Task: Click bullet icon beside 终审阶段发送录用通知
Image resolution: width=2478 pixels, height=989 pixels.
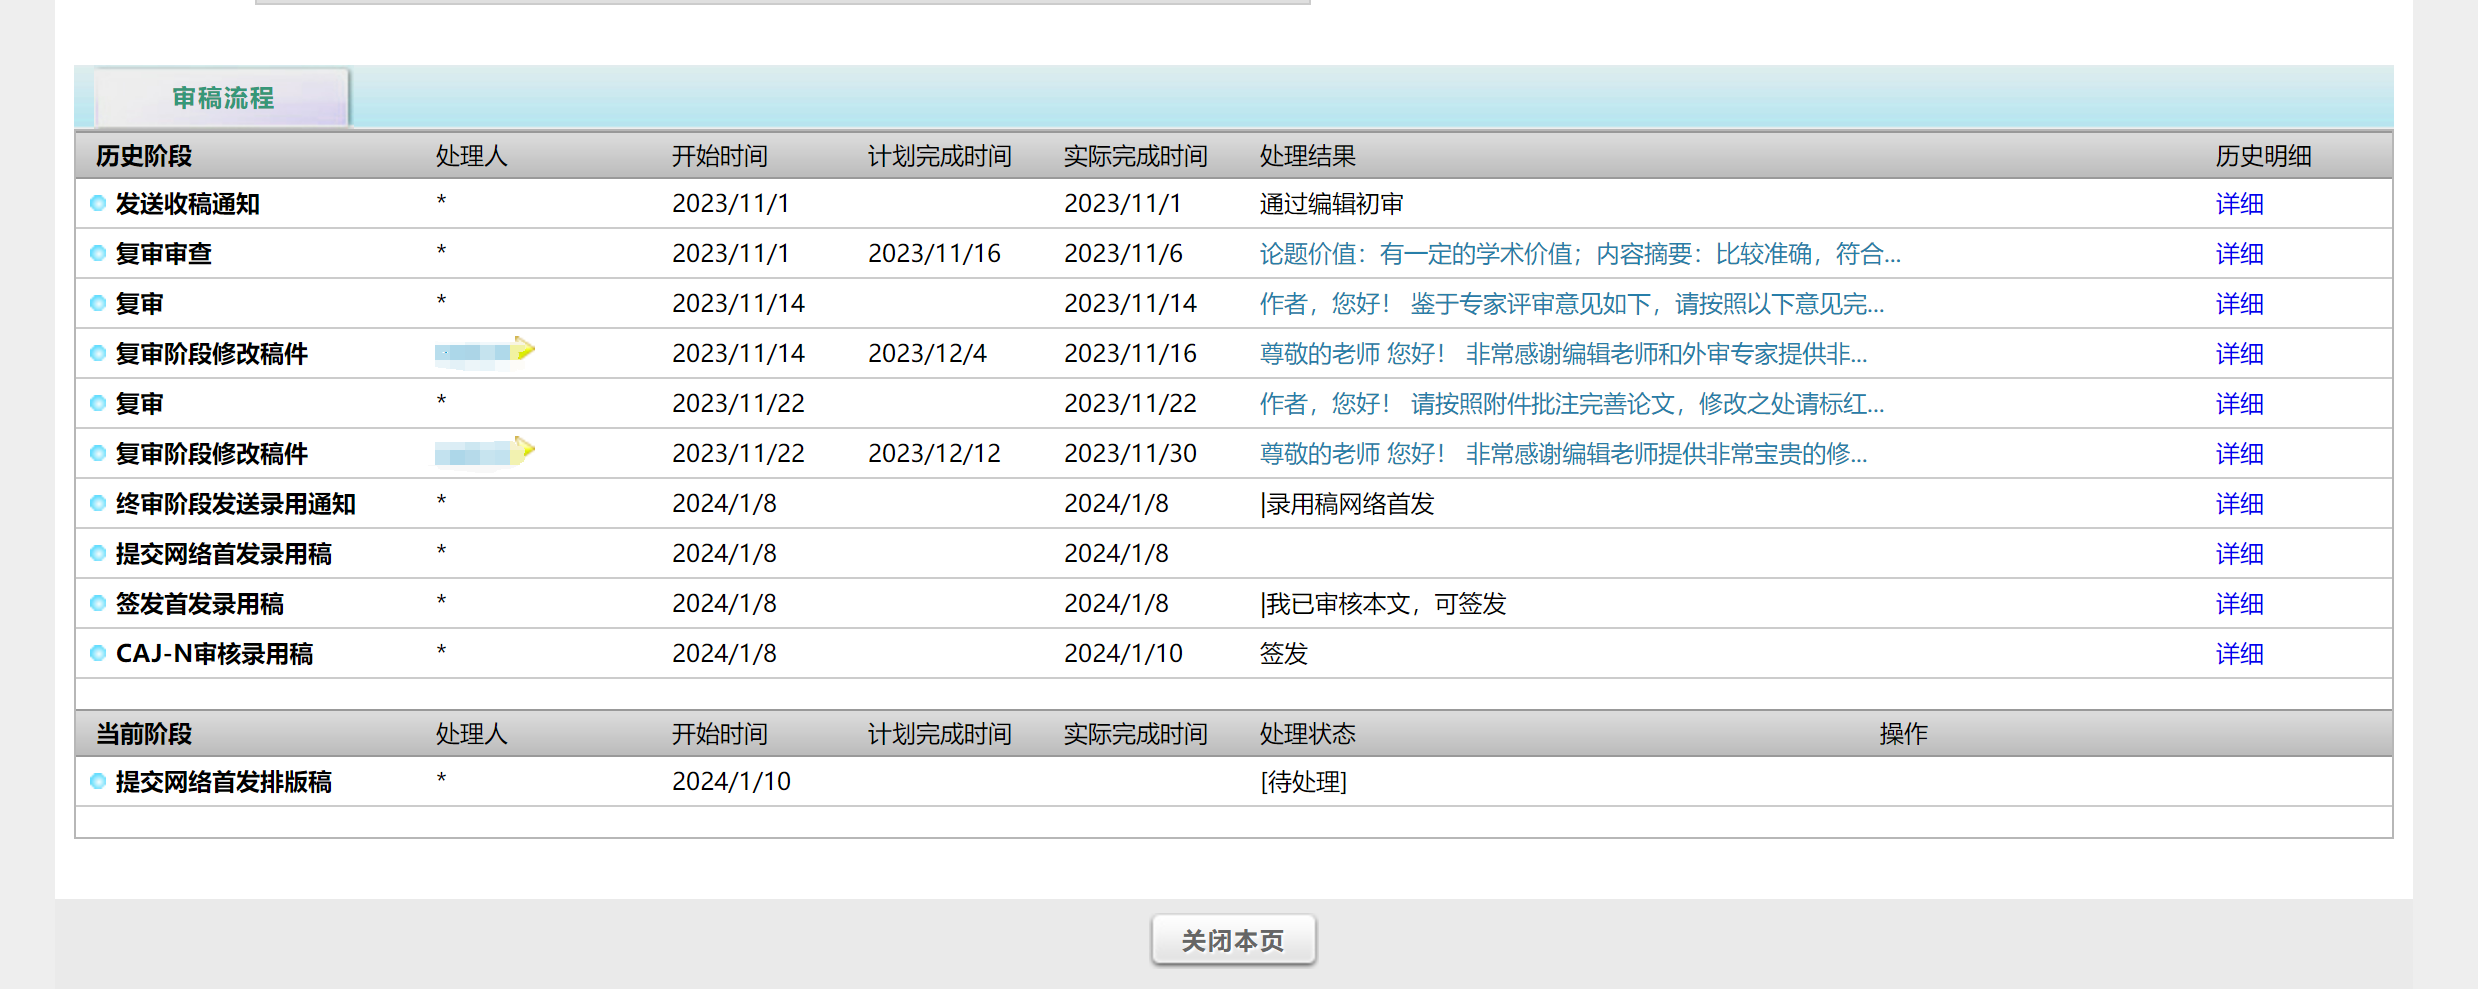Action: click(x=98, y=504)
